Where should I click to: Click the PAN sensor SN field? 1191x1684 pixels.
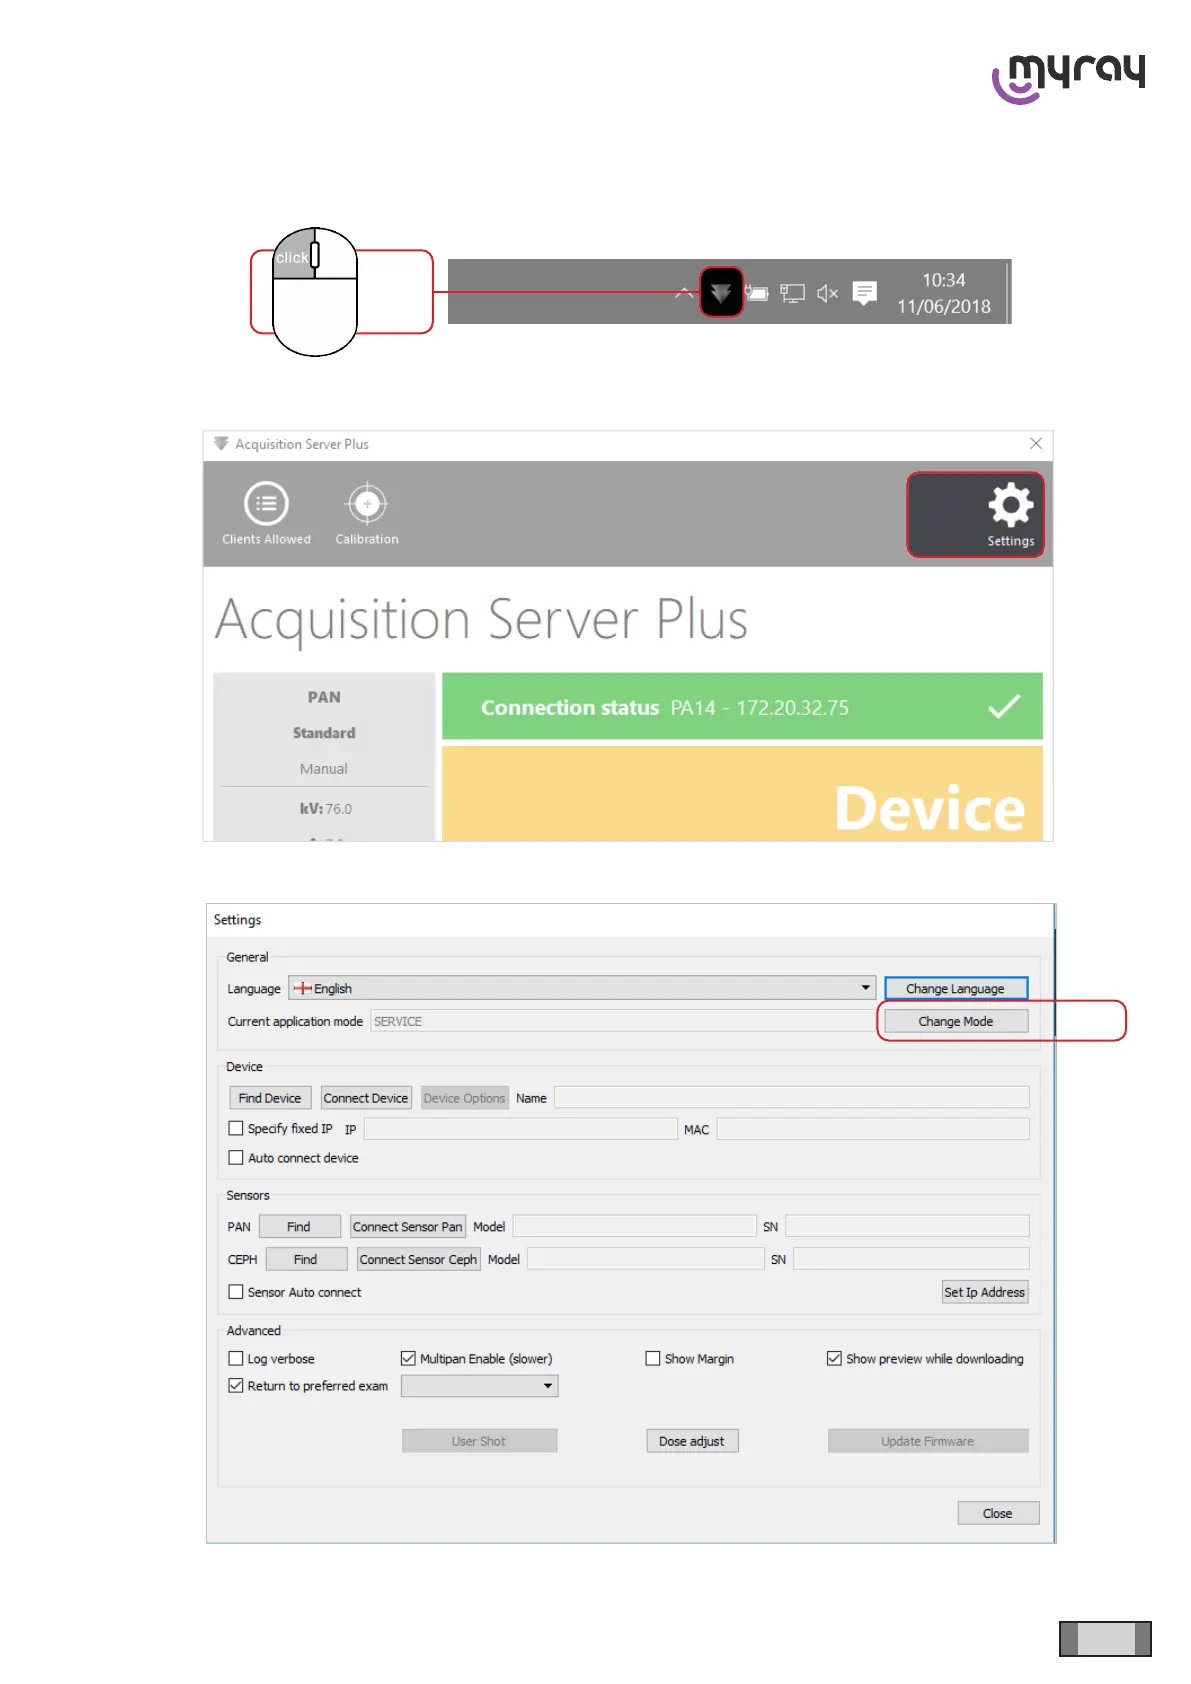click(907, 1226)
